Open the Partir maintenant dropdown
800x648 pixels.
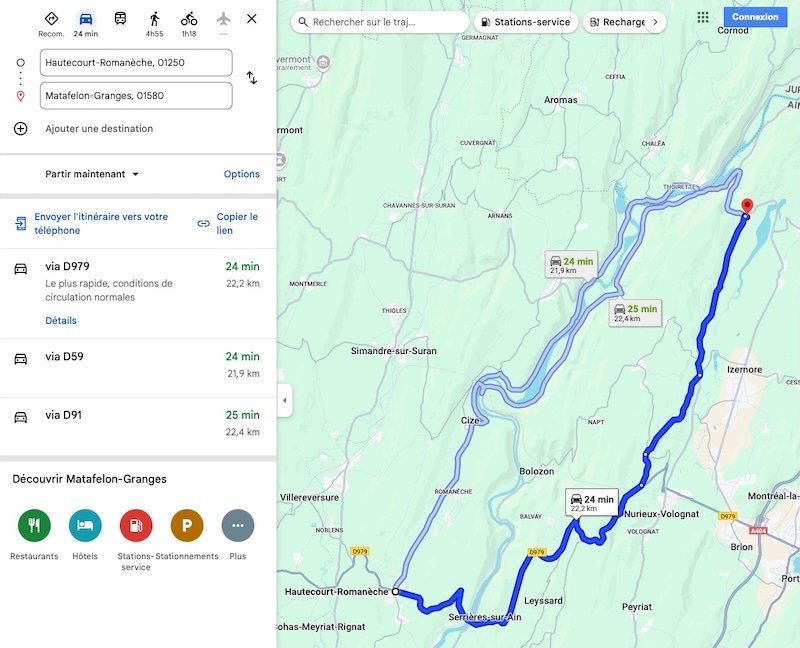pyautogui.click(x=92, y=174)
